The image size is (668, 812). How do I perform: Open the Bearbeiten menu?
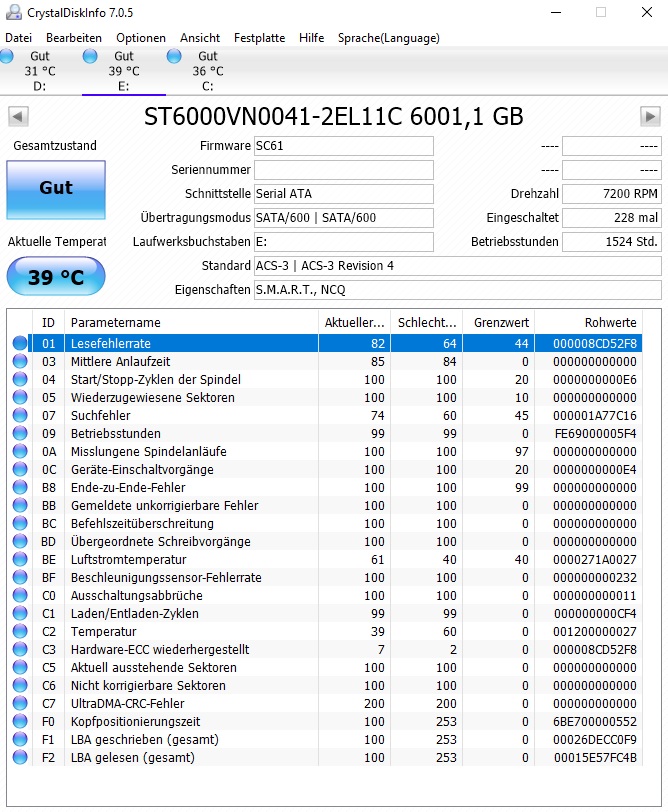[74, 38]
